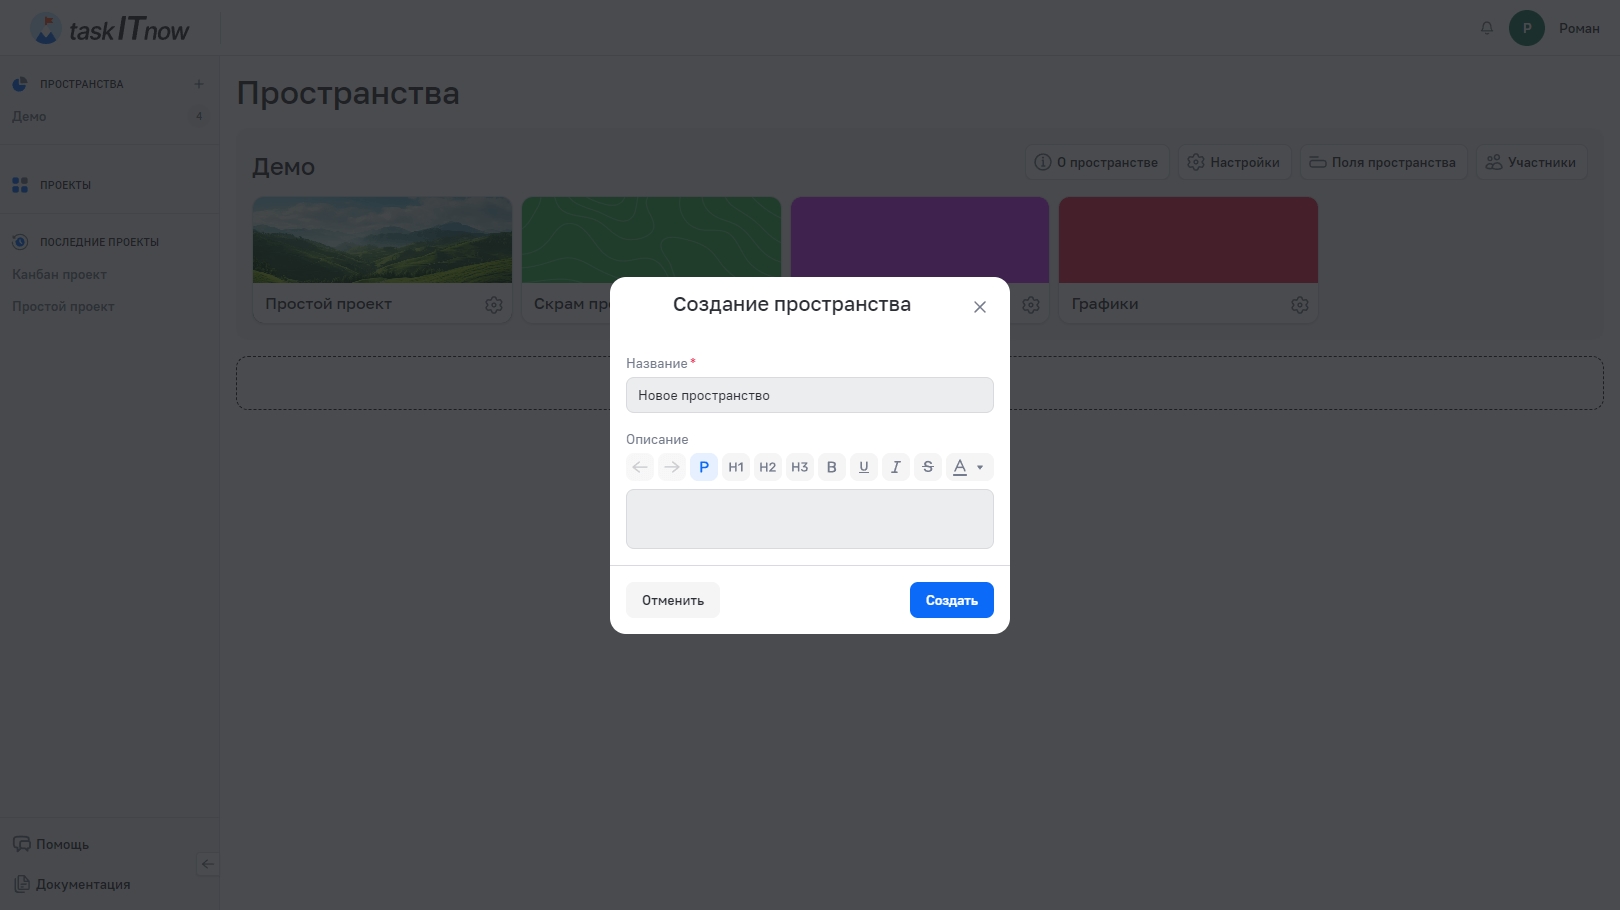
Task: Toggle H2 heading style
Action: pos(768,467)
